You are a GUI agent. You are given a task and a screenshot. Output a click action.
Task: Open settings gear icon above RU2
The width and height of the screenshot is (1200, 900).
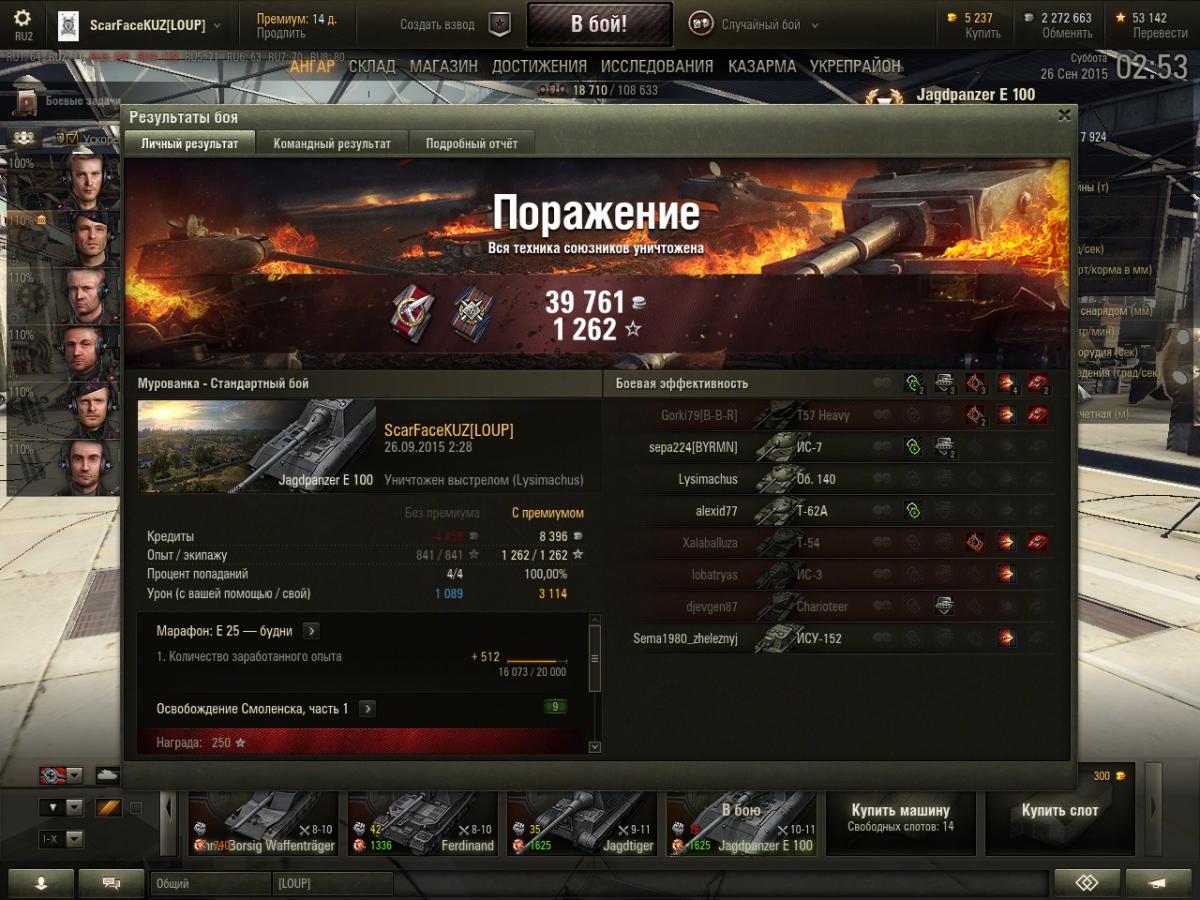tap(23, 19)
